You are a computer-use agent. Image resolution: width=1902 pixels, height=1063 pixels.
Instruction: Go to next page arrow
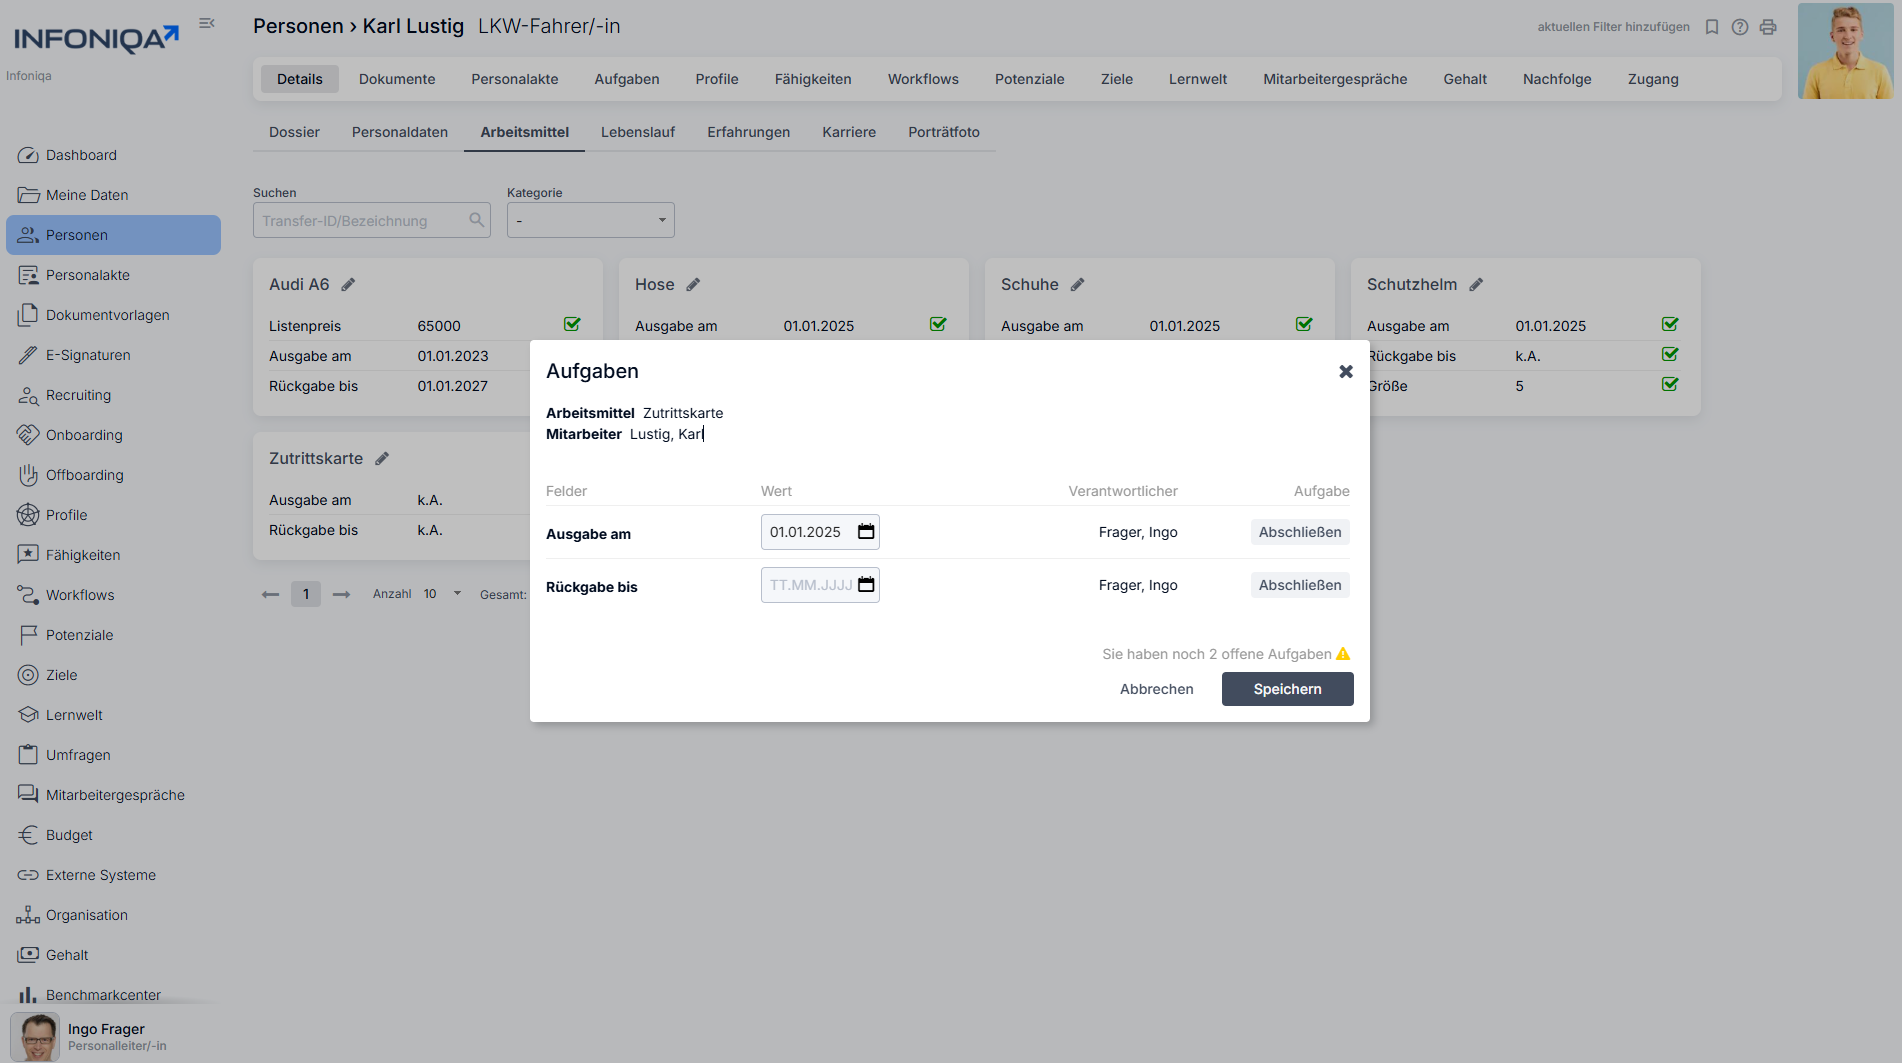(341, 594)
